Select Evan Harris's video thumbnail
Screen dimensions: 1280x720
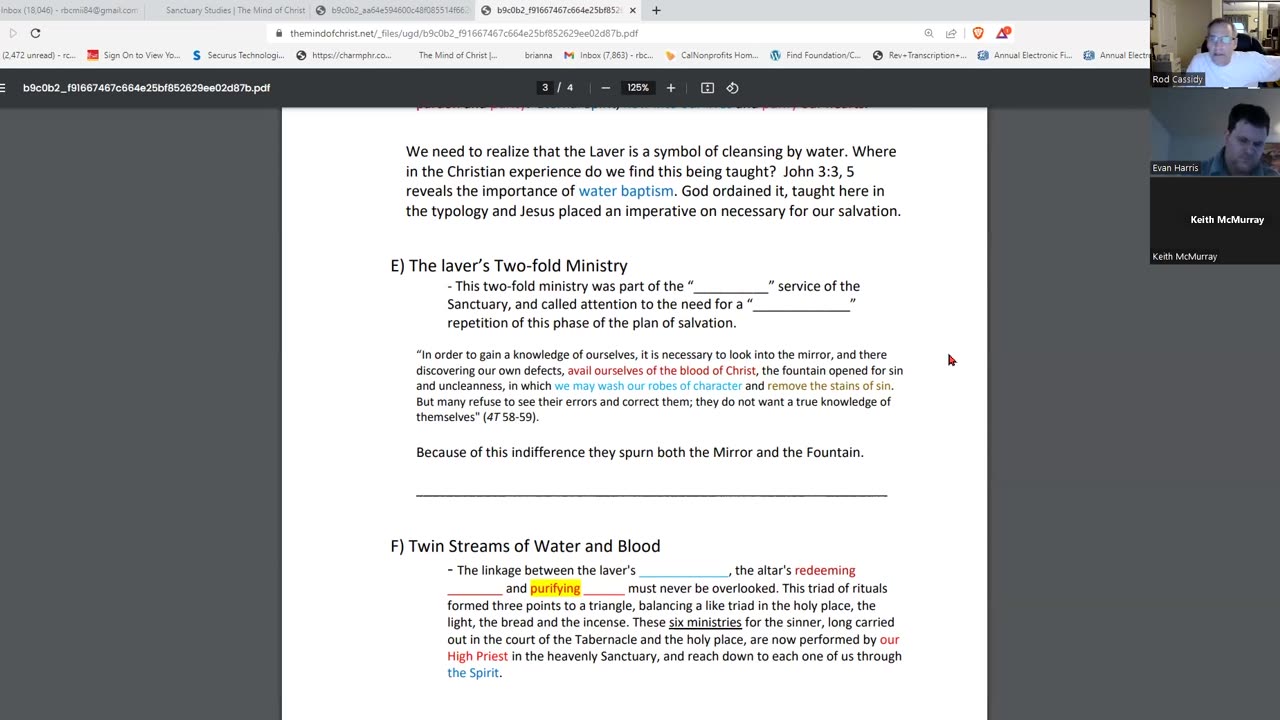[x=1215, y=131]
